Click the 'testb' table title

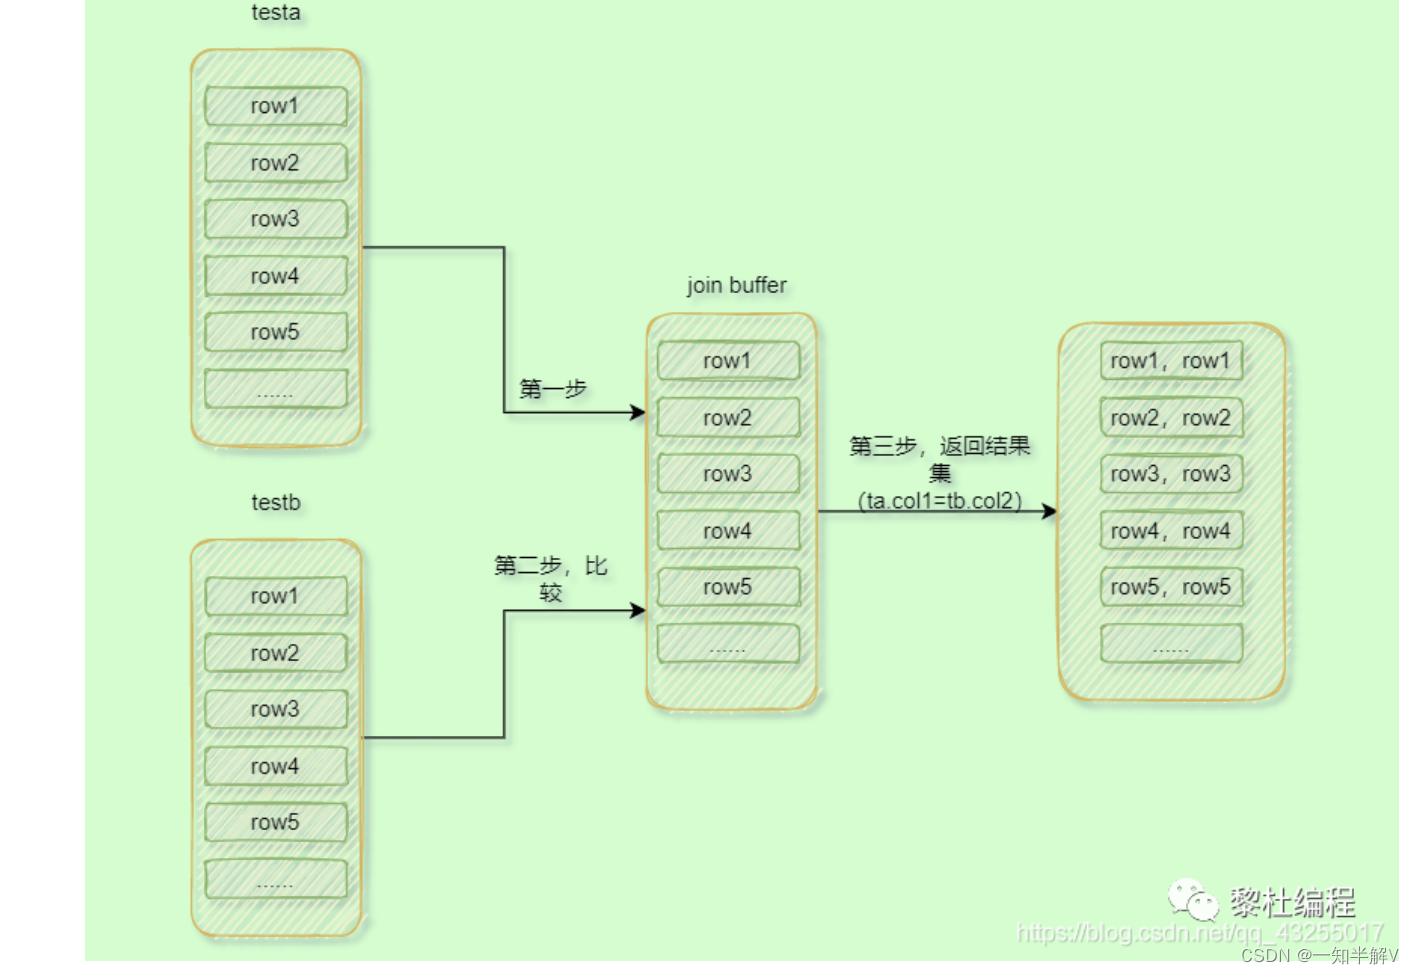(x=276, y=503)
